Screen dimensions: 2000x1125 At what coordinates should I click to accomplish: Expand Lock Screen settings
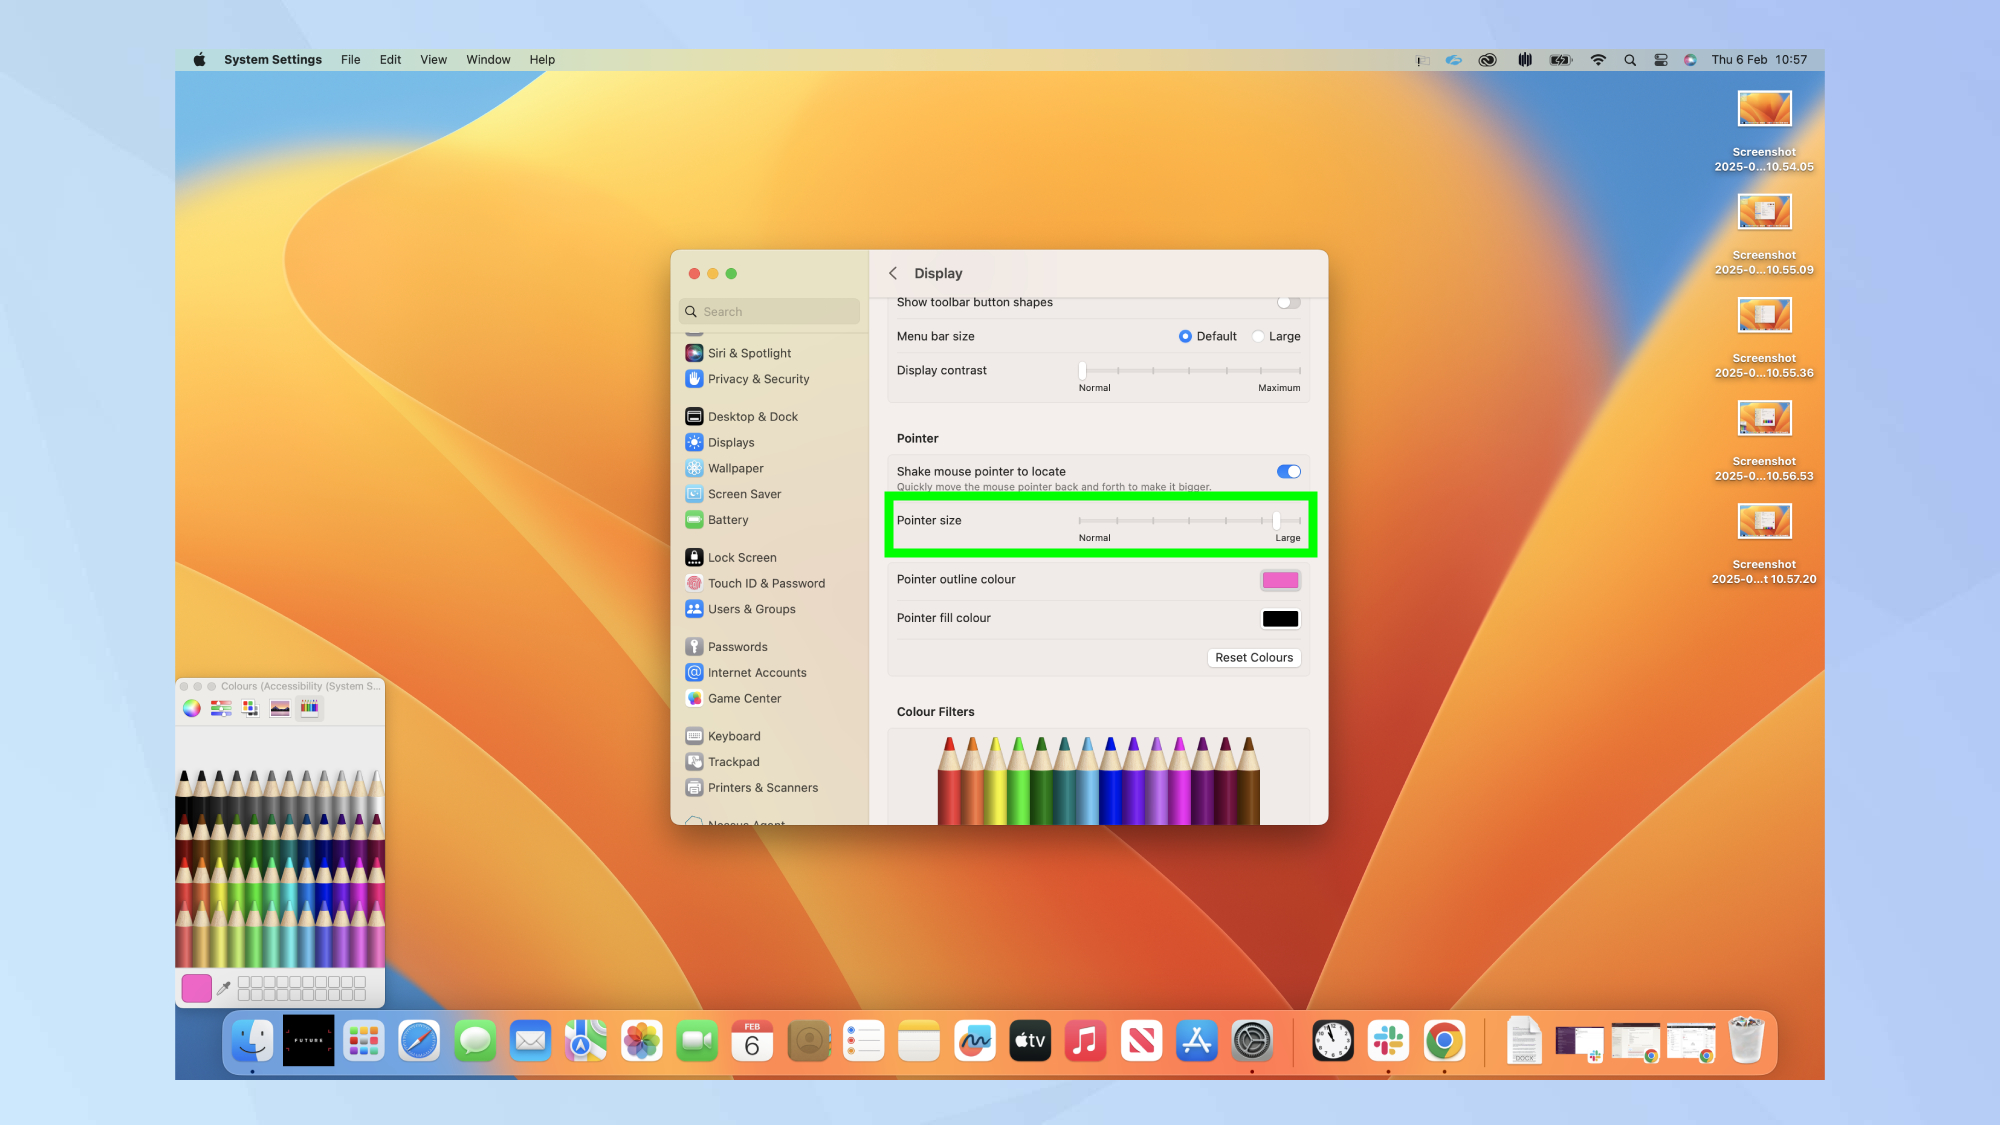(741, 557)
